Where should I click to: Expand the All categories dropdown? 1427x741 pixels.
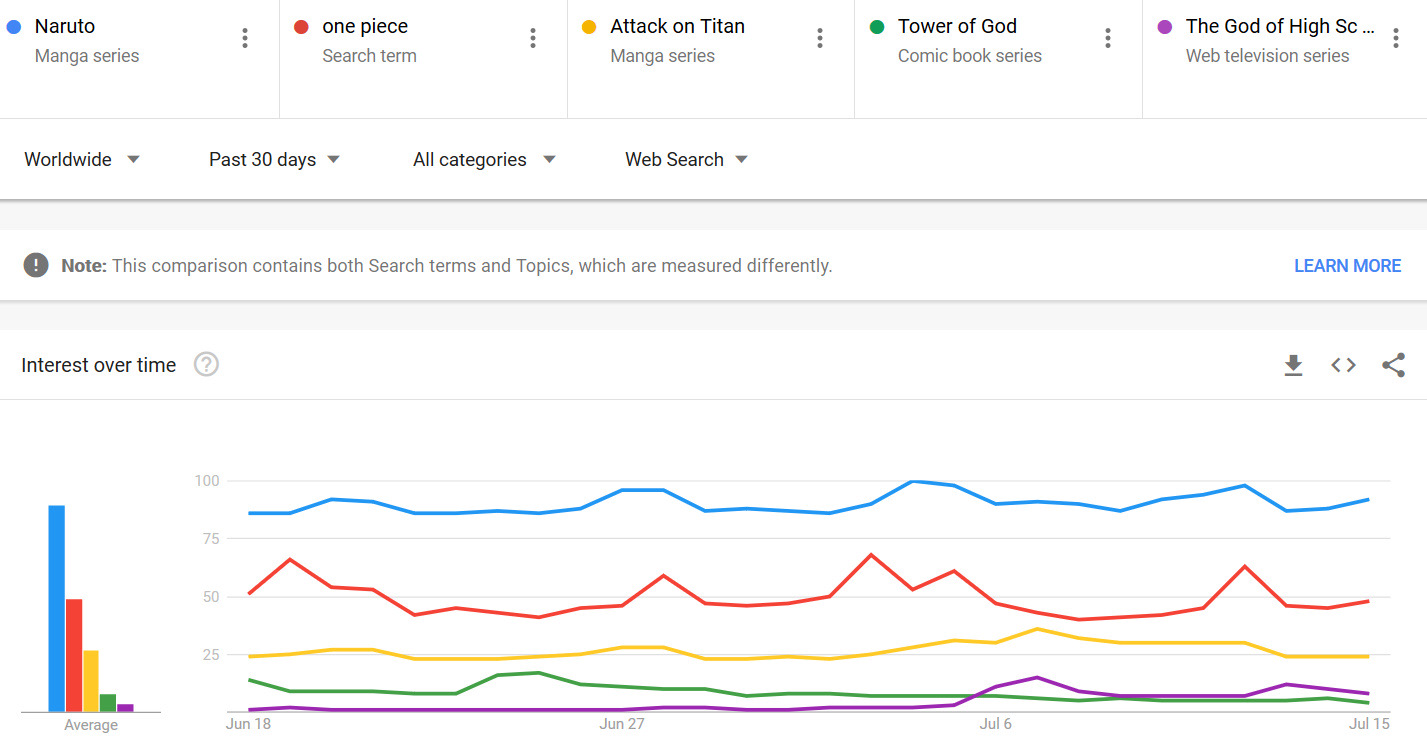[x=484, y=159]
